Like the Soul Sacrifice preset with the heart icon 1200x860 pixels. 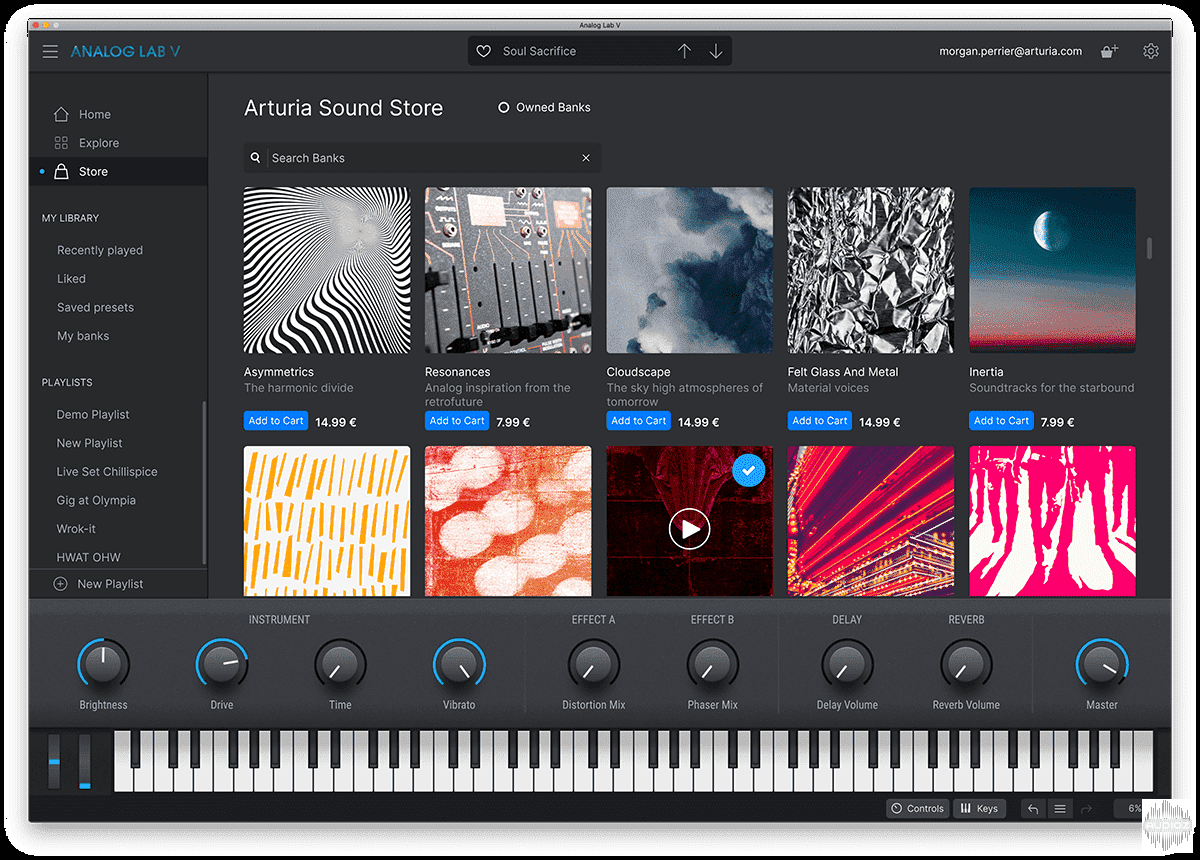click(484, 52)
